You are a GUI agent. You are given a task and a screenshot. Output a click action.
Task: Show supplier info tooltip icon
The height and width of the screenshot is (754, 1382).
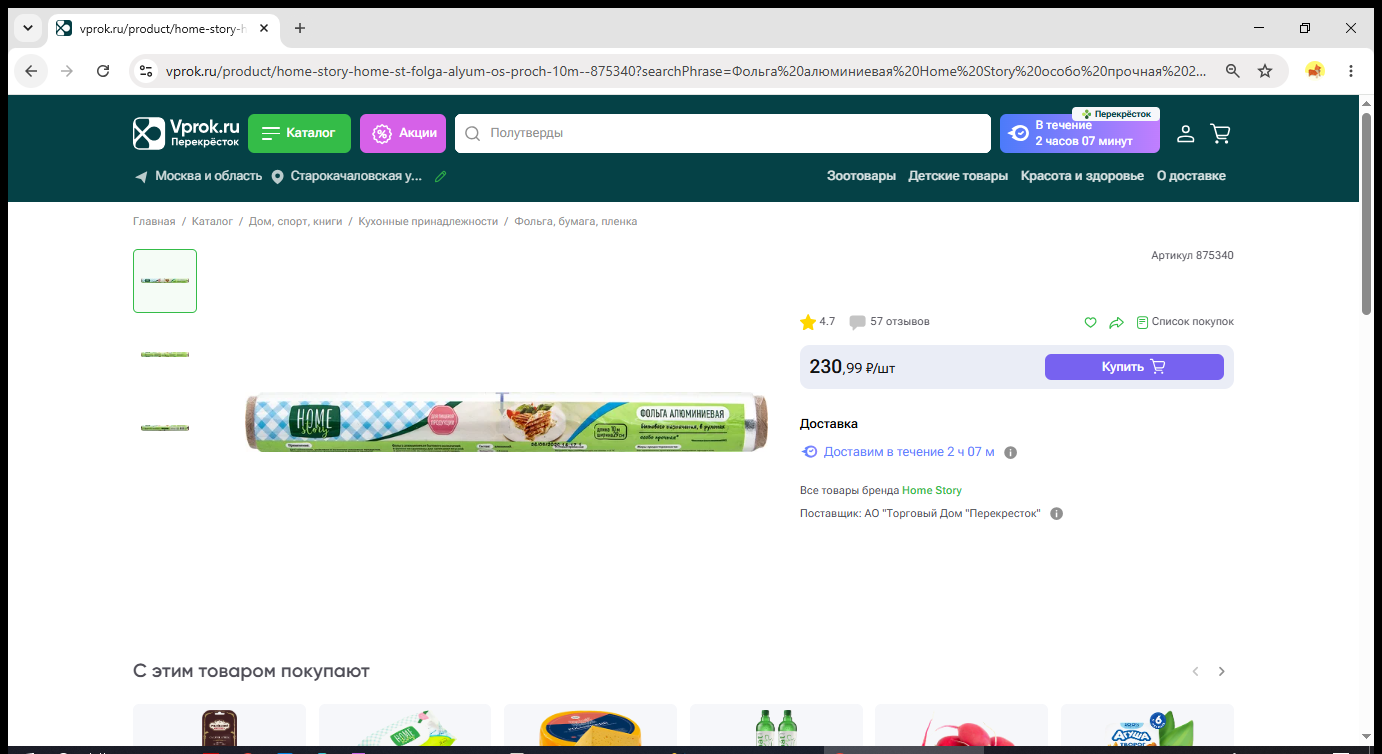[1057, 514]
